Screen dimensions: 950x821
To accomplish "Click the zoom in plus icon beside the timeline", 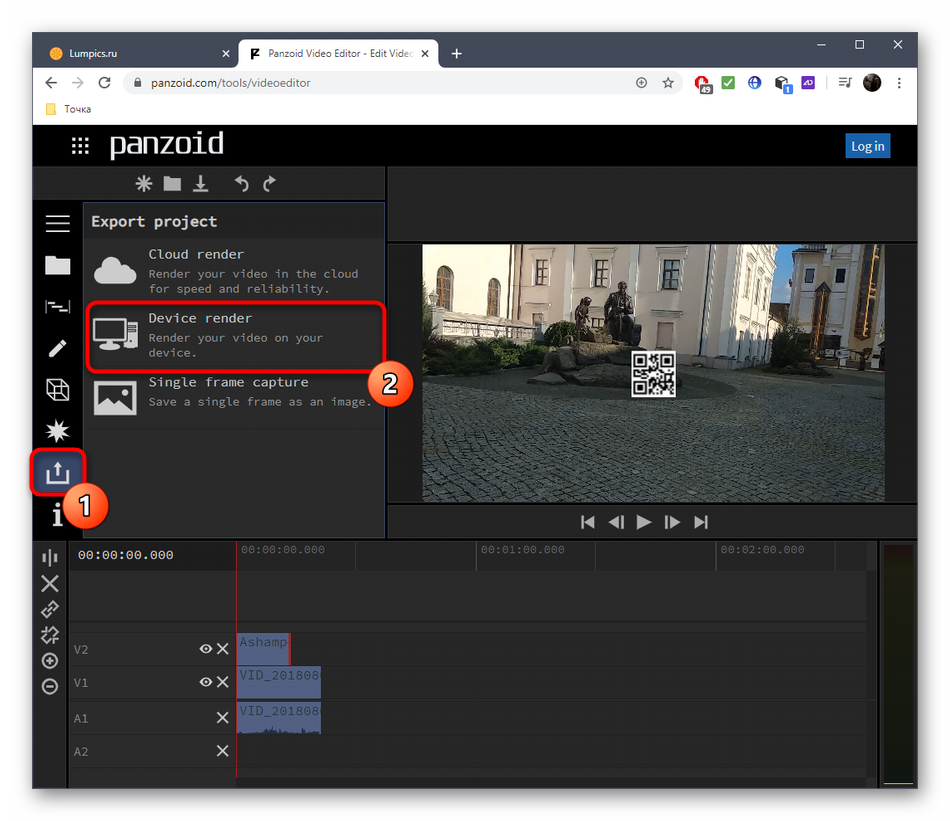I will (x=50, y=661).
